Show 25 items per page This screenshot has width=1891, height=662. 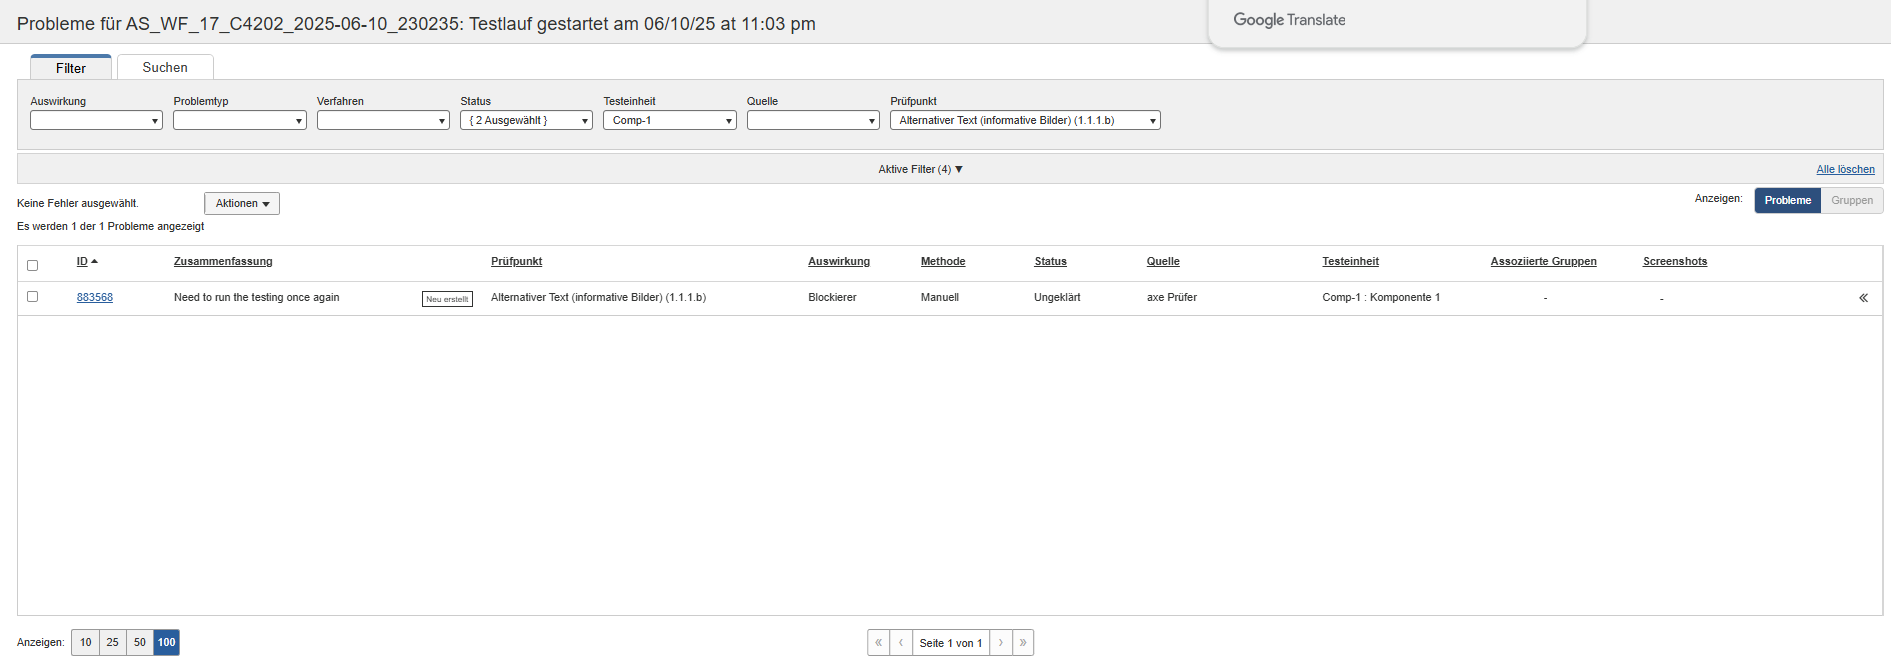(113, 643)
